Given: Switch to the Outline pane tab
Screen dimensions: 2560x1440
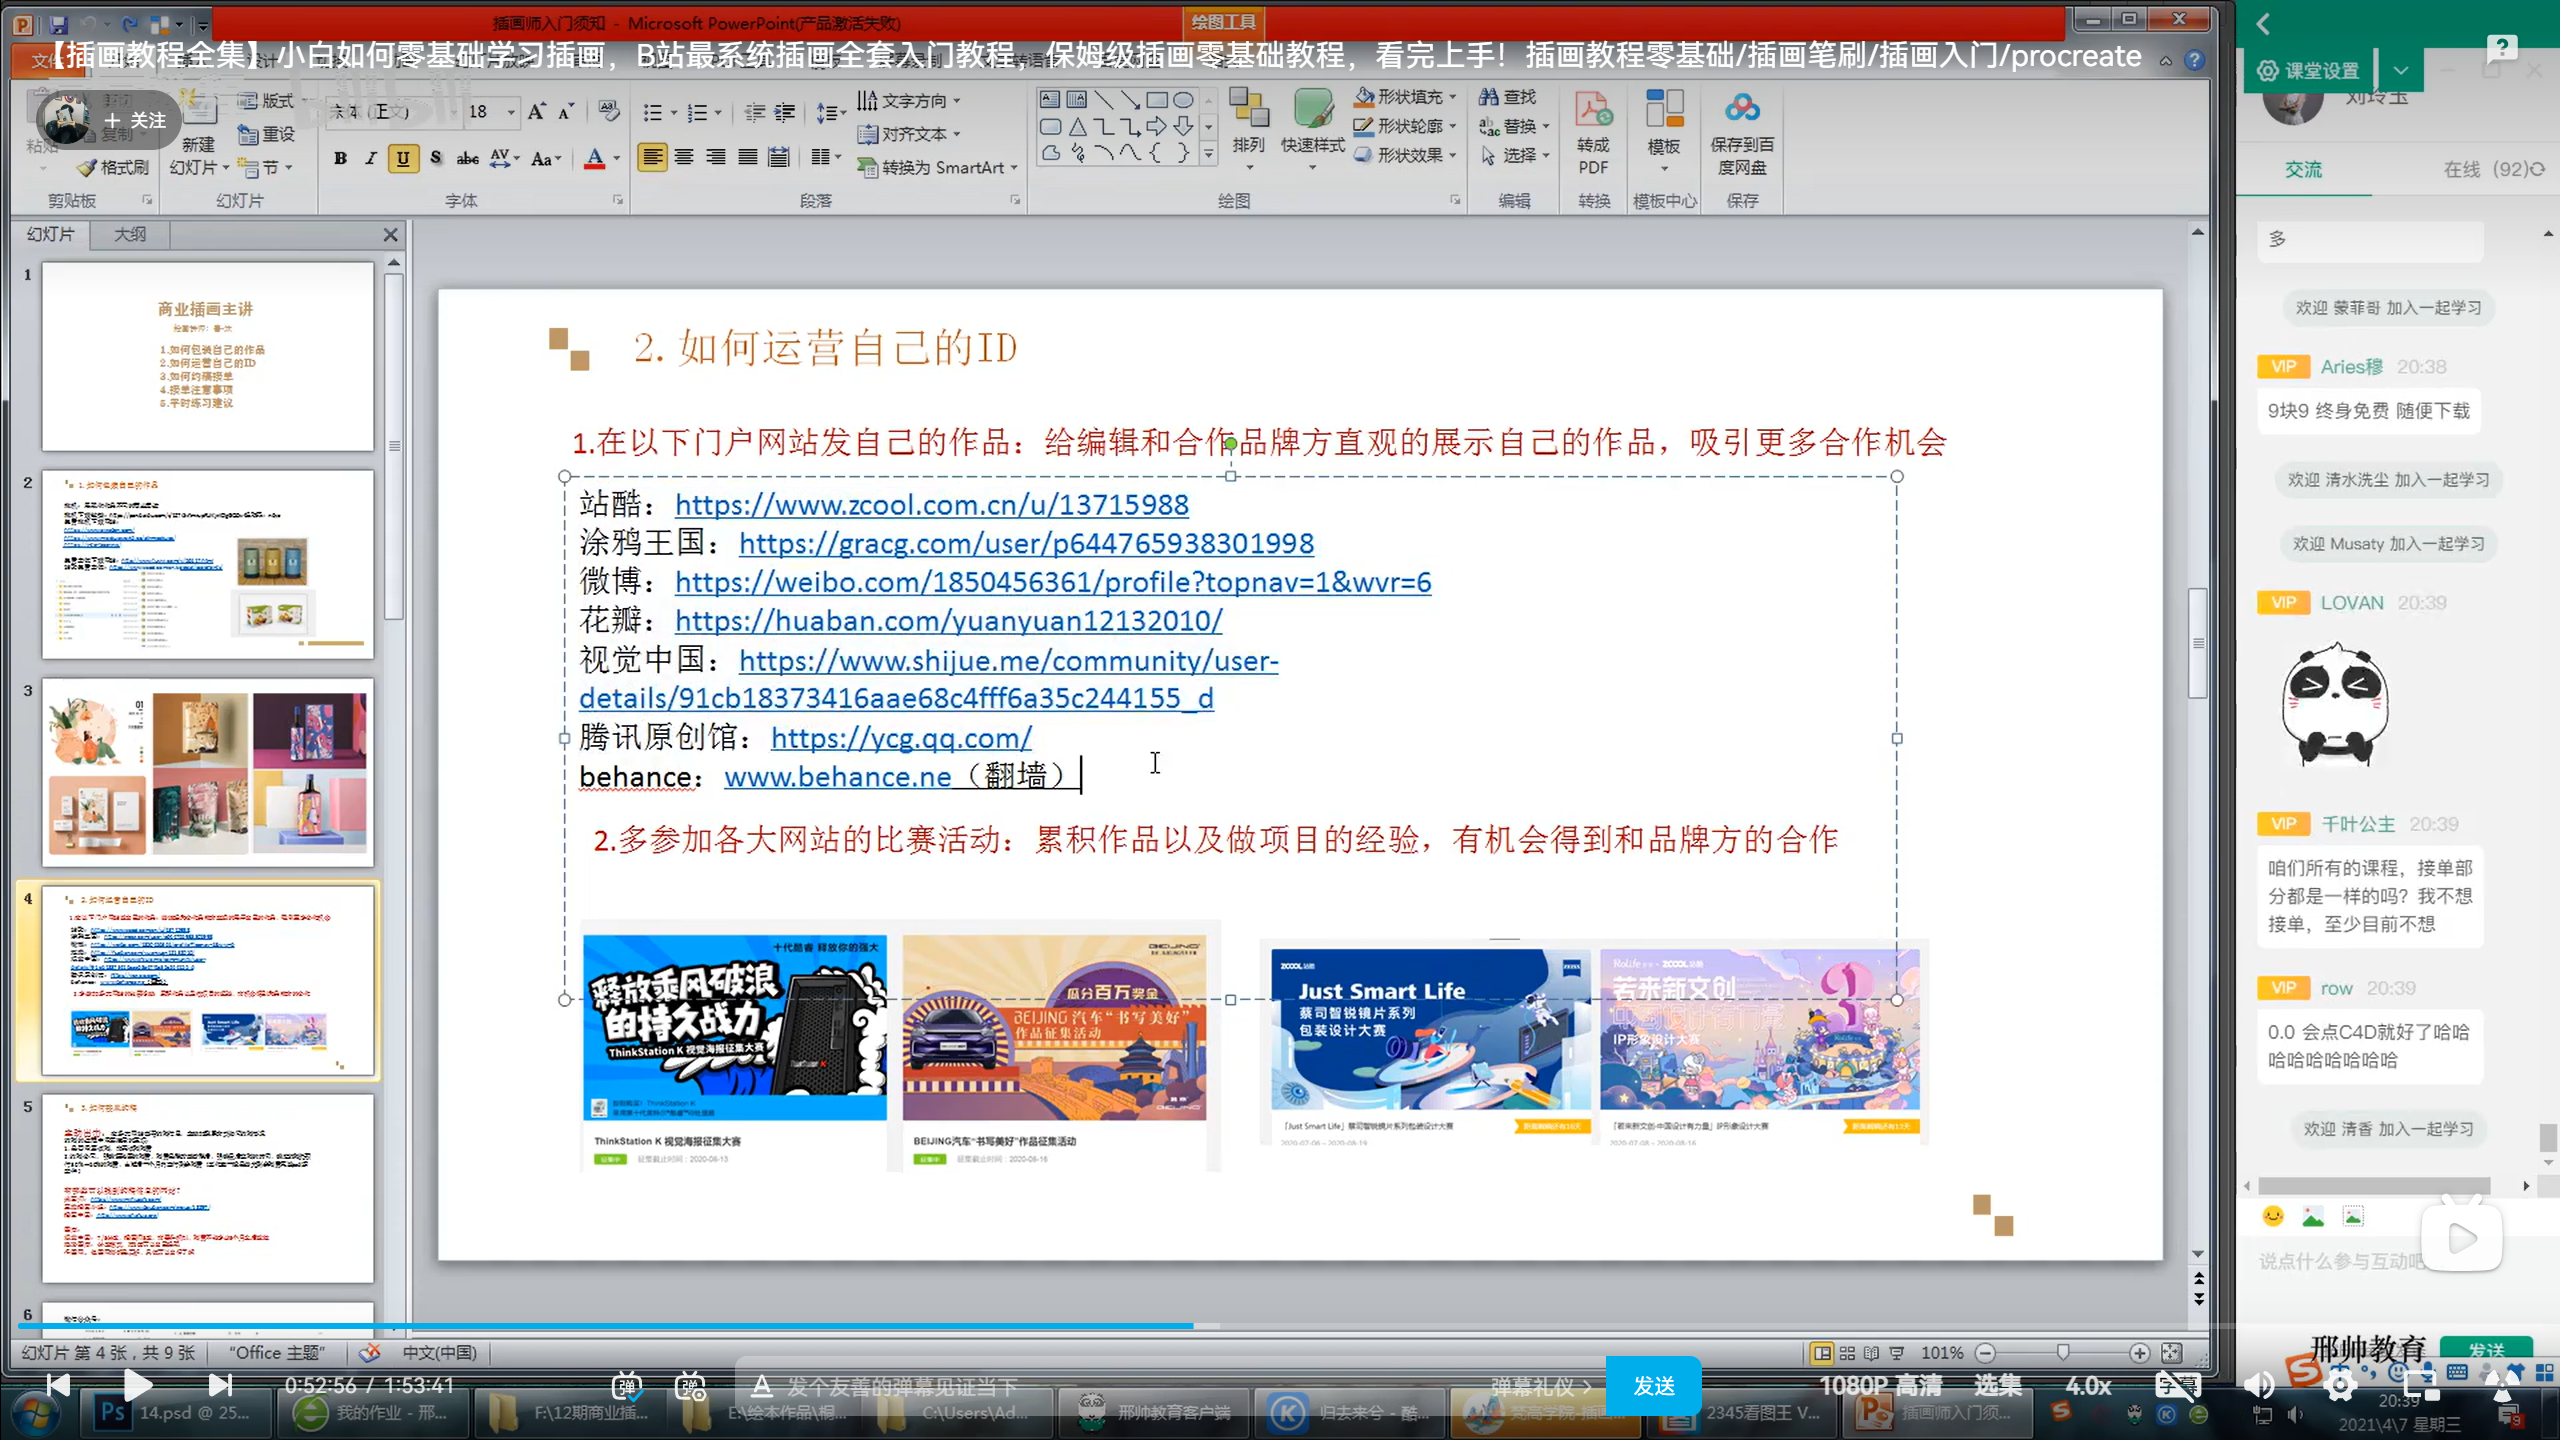Looking at the screenshot, I should coord(130,234).
